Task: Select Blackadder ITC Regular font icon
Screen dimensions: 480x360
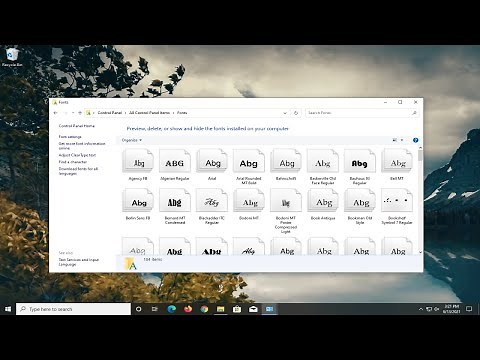Action: click(x=212, y=201)
